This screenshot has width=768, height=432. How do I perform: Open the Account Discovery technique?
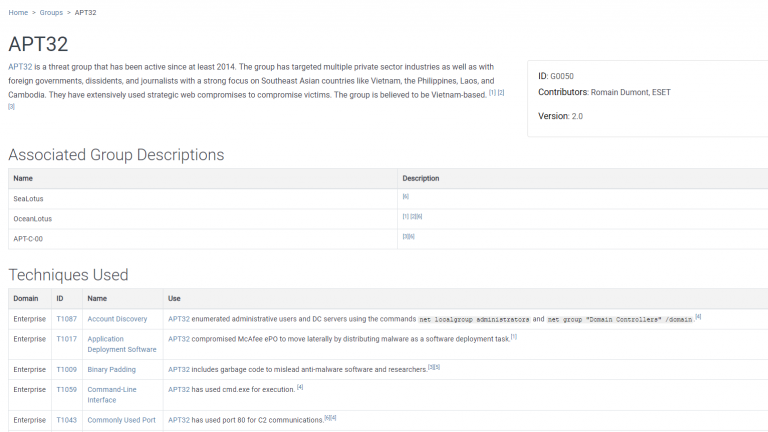point(117,319)
